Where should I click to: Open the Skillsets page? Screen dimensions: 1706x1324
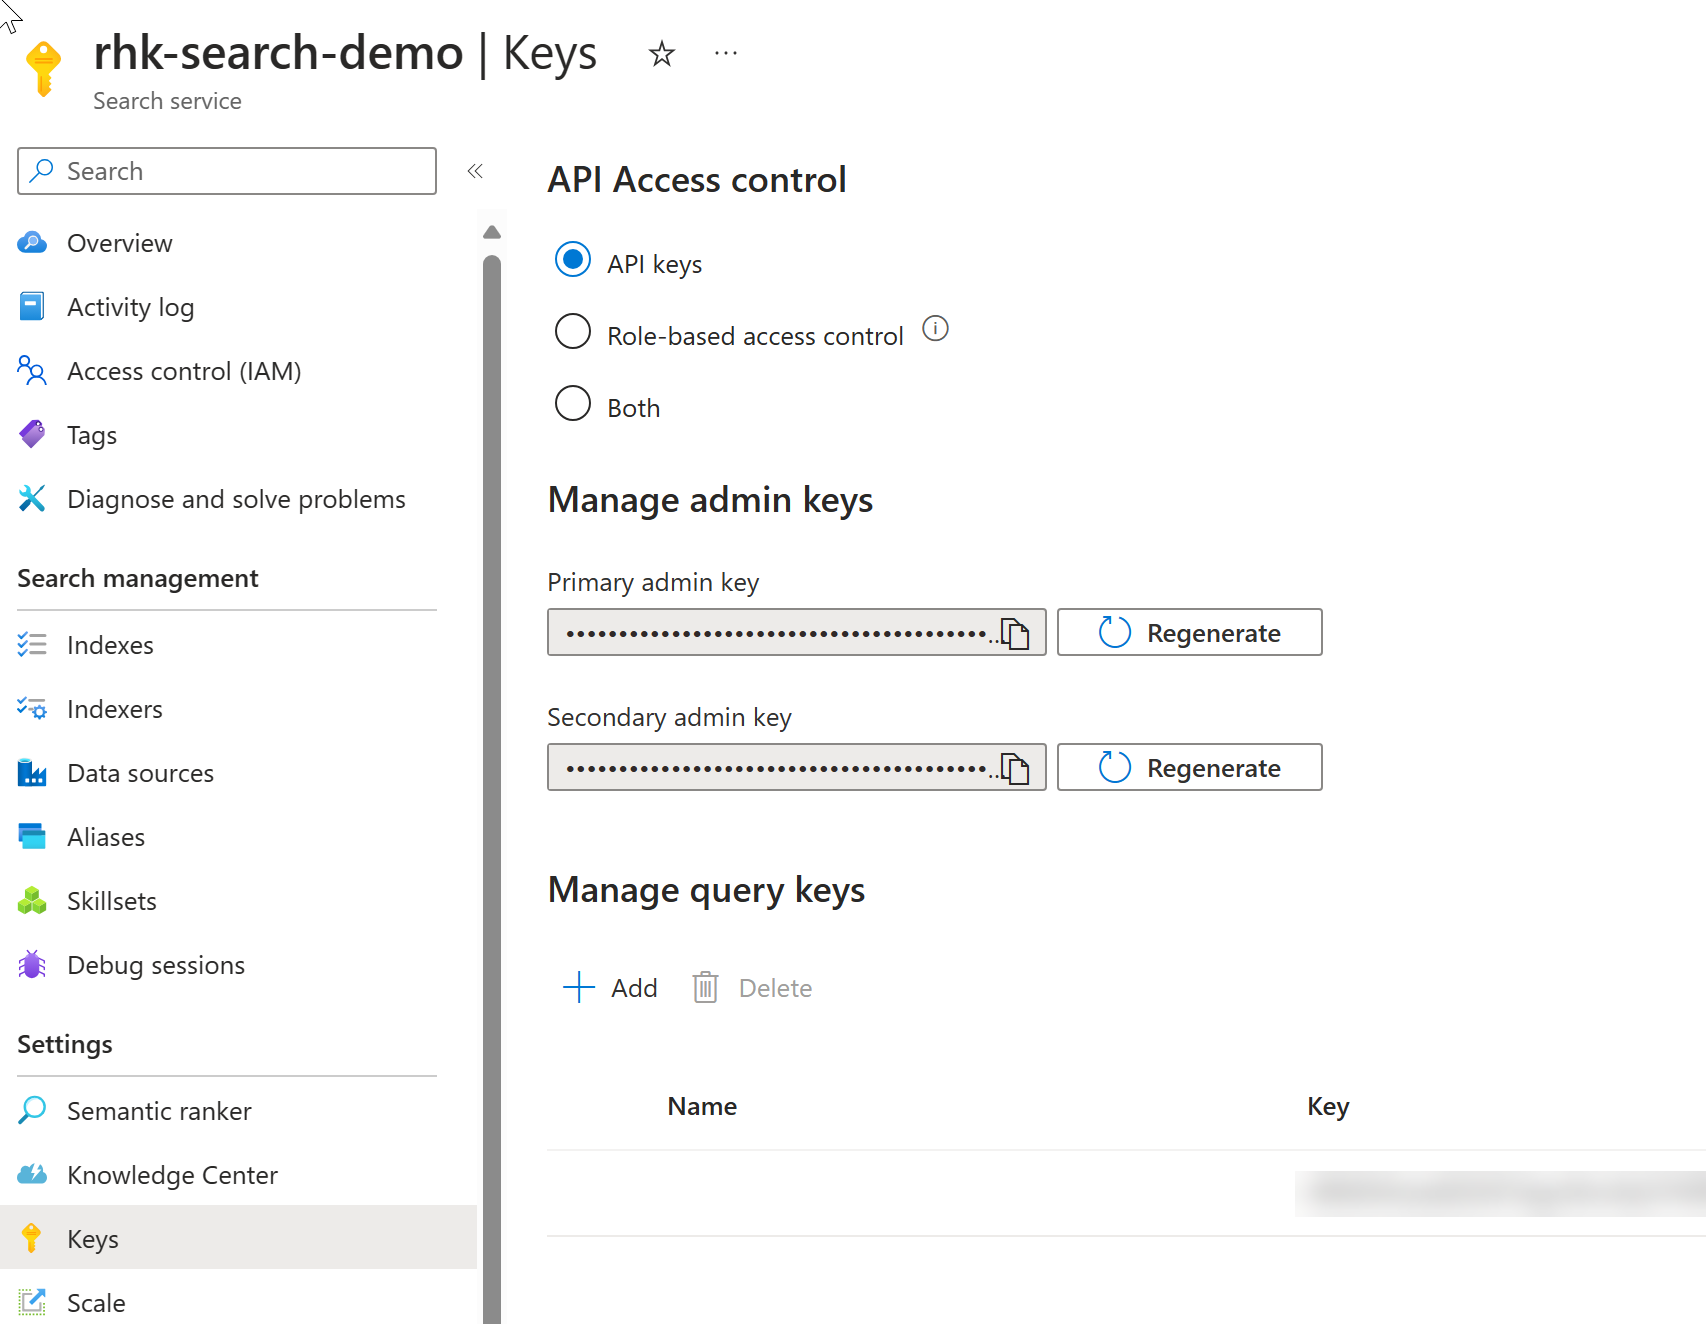pos(112,901)
